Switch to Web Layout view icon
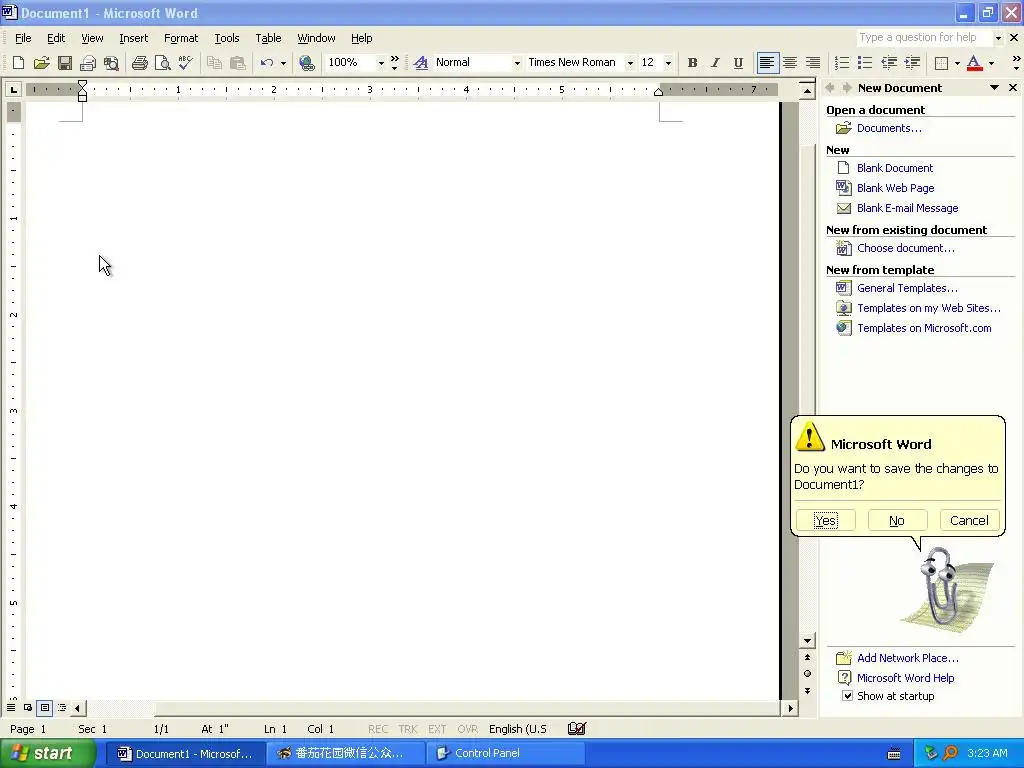 pos(27,707)
